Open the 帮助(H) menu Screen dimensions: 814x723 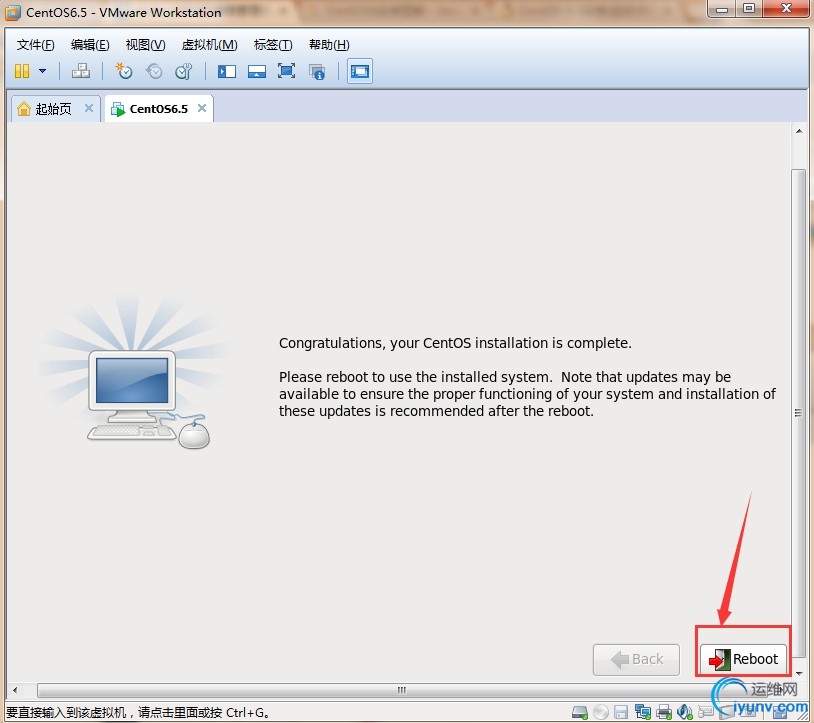coord(329,45)
